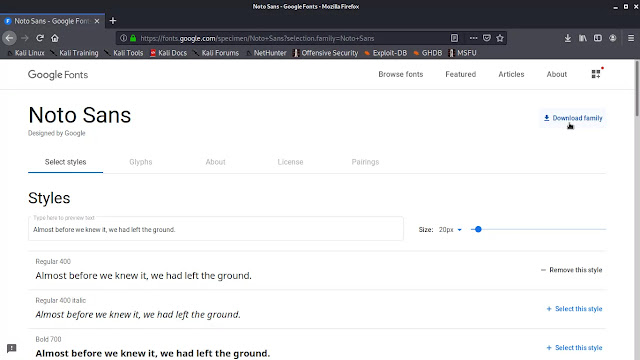This screenshot has width=640, height=360.
Task: Show sidebars icon in Firefox toolbar
Action: [x=598, y=38]
